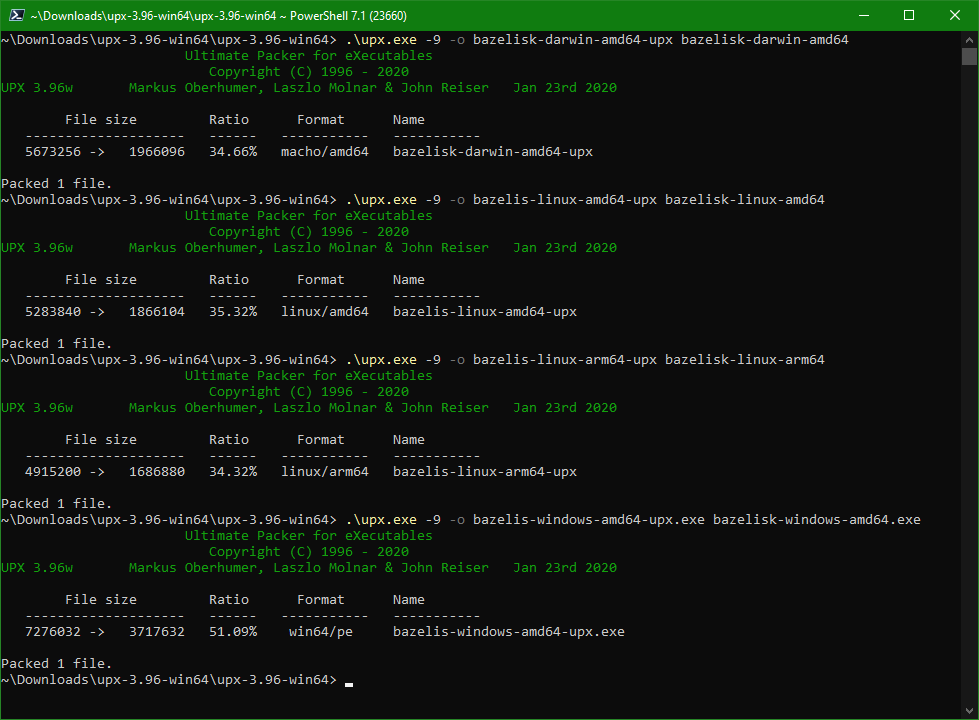Click the scrollbar thumb at the top
Viewport: 979px width, 720px height.
point(970,55)
